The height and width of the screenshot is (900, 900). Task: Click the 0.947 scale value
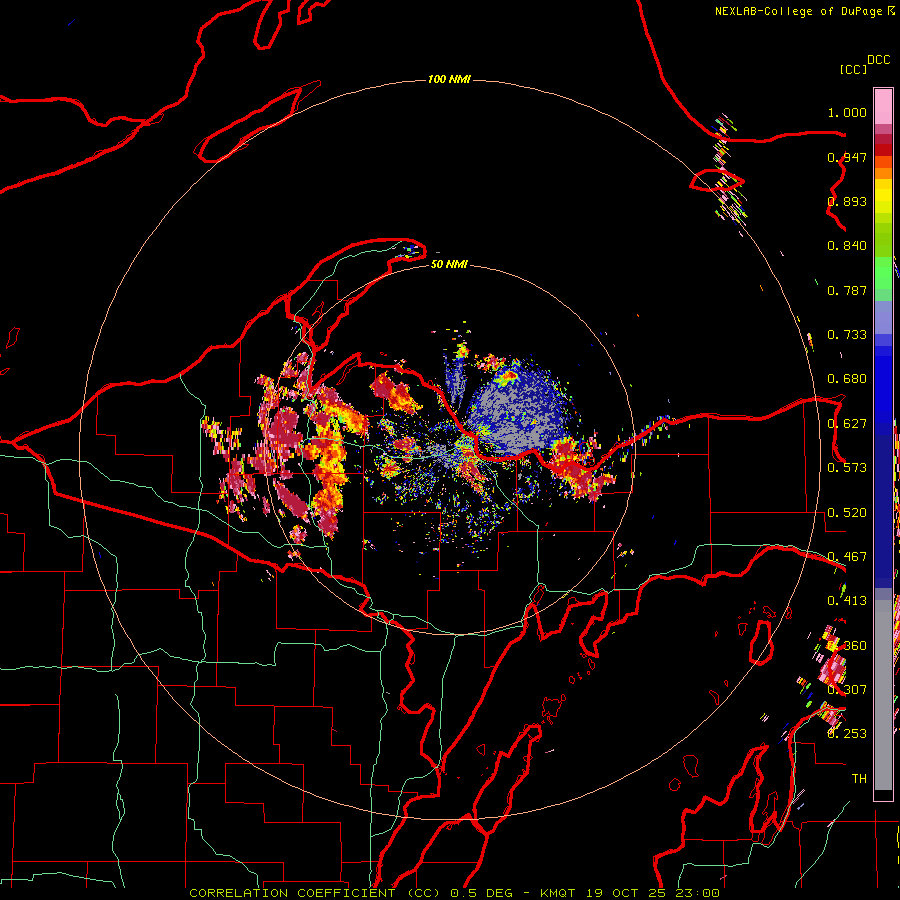pyautogui.click(x=847, y=157)
